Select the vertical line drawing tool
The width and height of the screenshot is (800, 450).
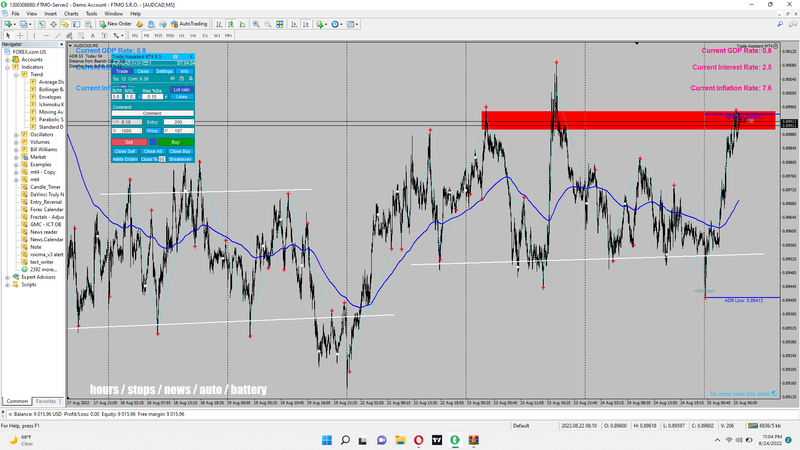[x=34, y=35]
